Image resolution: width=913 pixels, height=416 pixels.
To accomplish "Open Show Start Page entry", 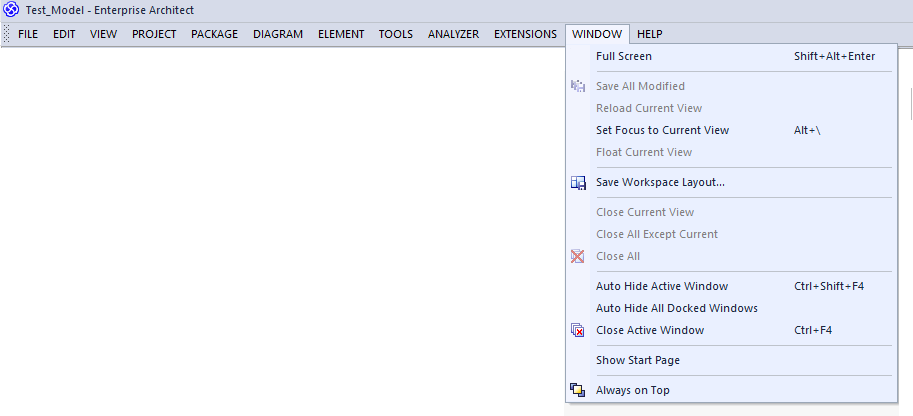I will click(732, 361).
